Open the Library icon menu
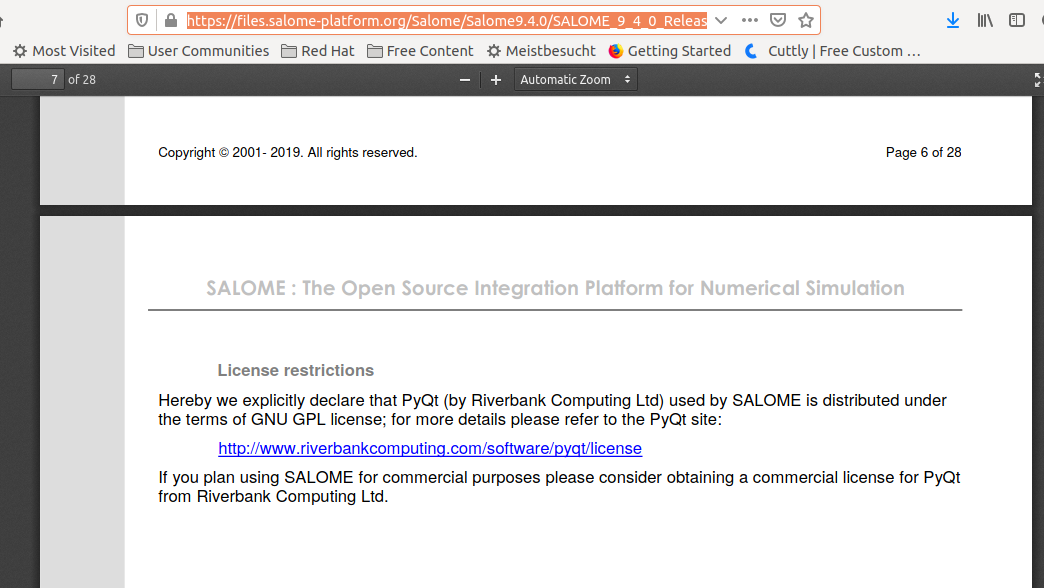1044x588 pixels. coord(985,21)
